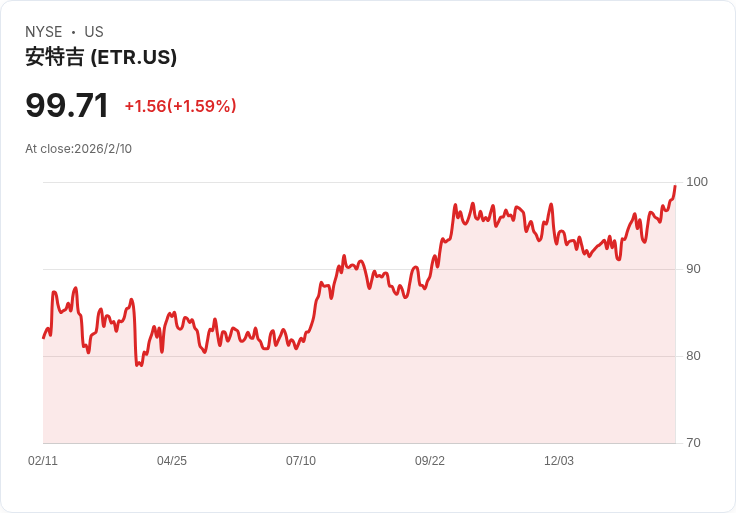Select the 07/10 date axis label
The image size is (736, 513).
click(301, 461)
